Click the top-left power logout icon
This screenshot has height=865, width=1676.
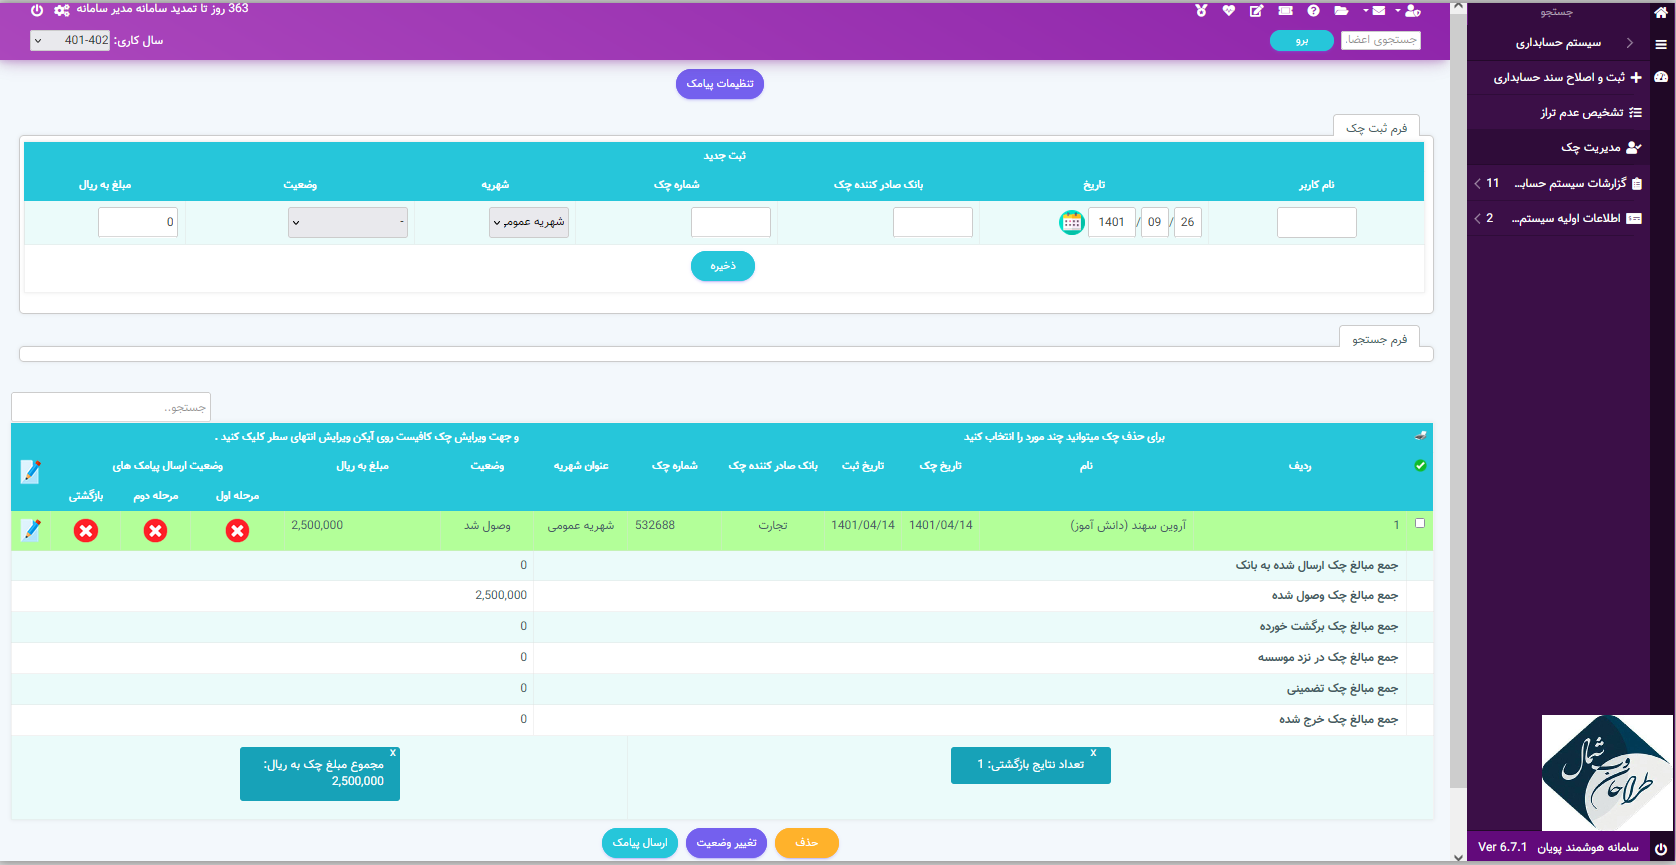pos(37,10)
